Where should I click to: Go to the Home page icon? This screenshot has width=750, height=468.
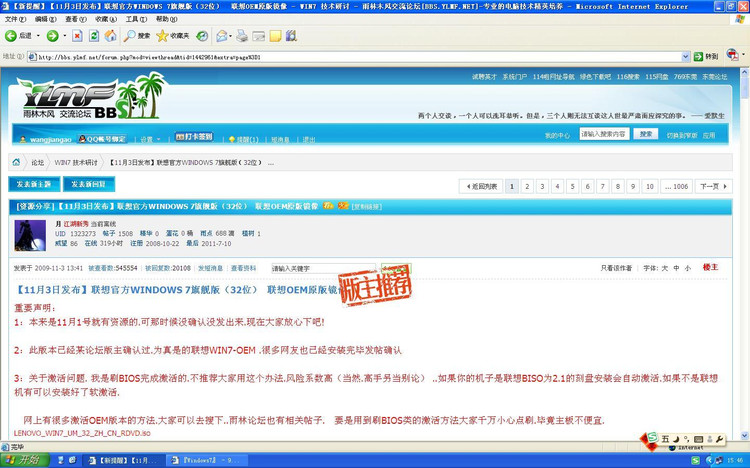(x=110, y=36)
